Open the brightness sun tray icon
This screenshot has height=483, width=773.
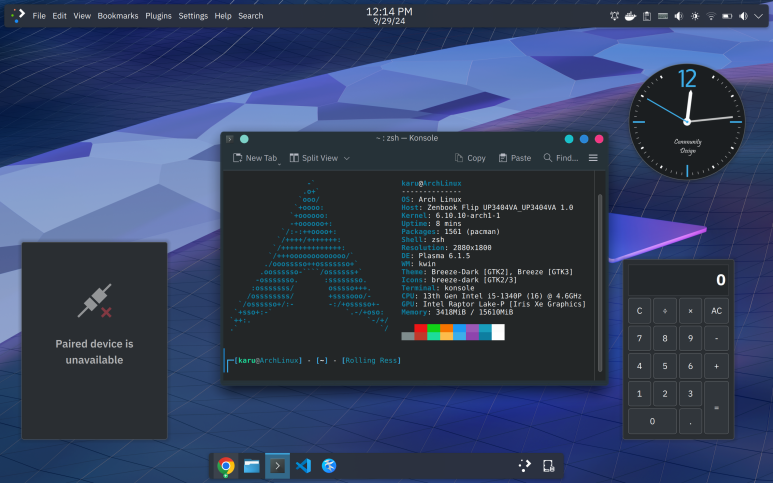point(695,16)
